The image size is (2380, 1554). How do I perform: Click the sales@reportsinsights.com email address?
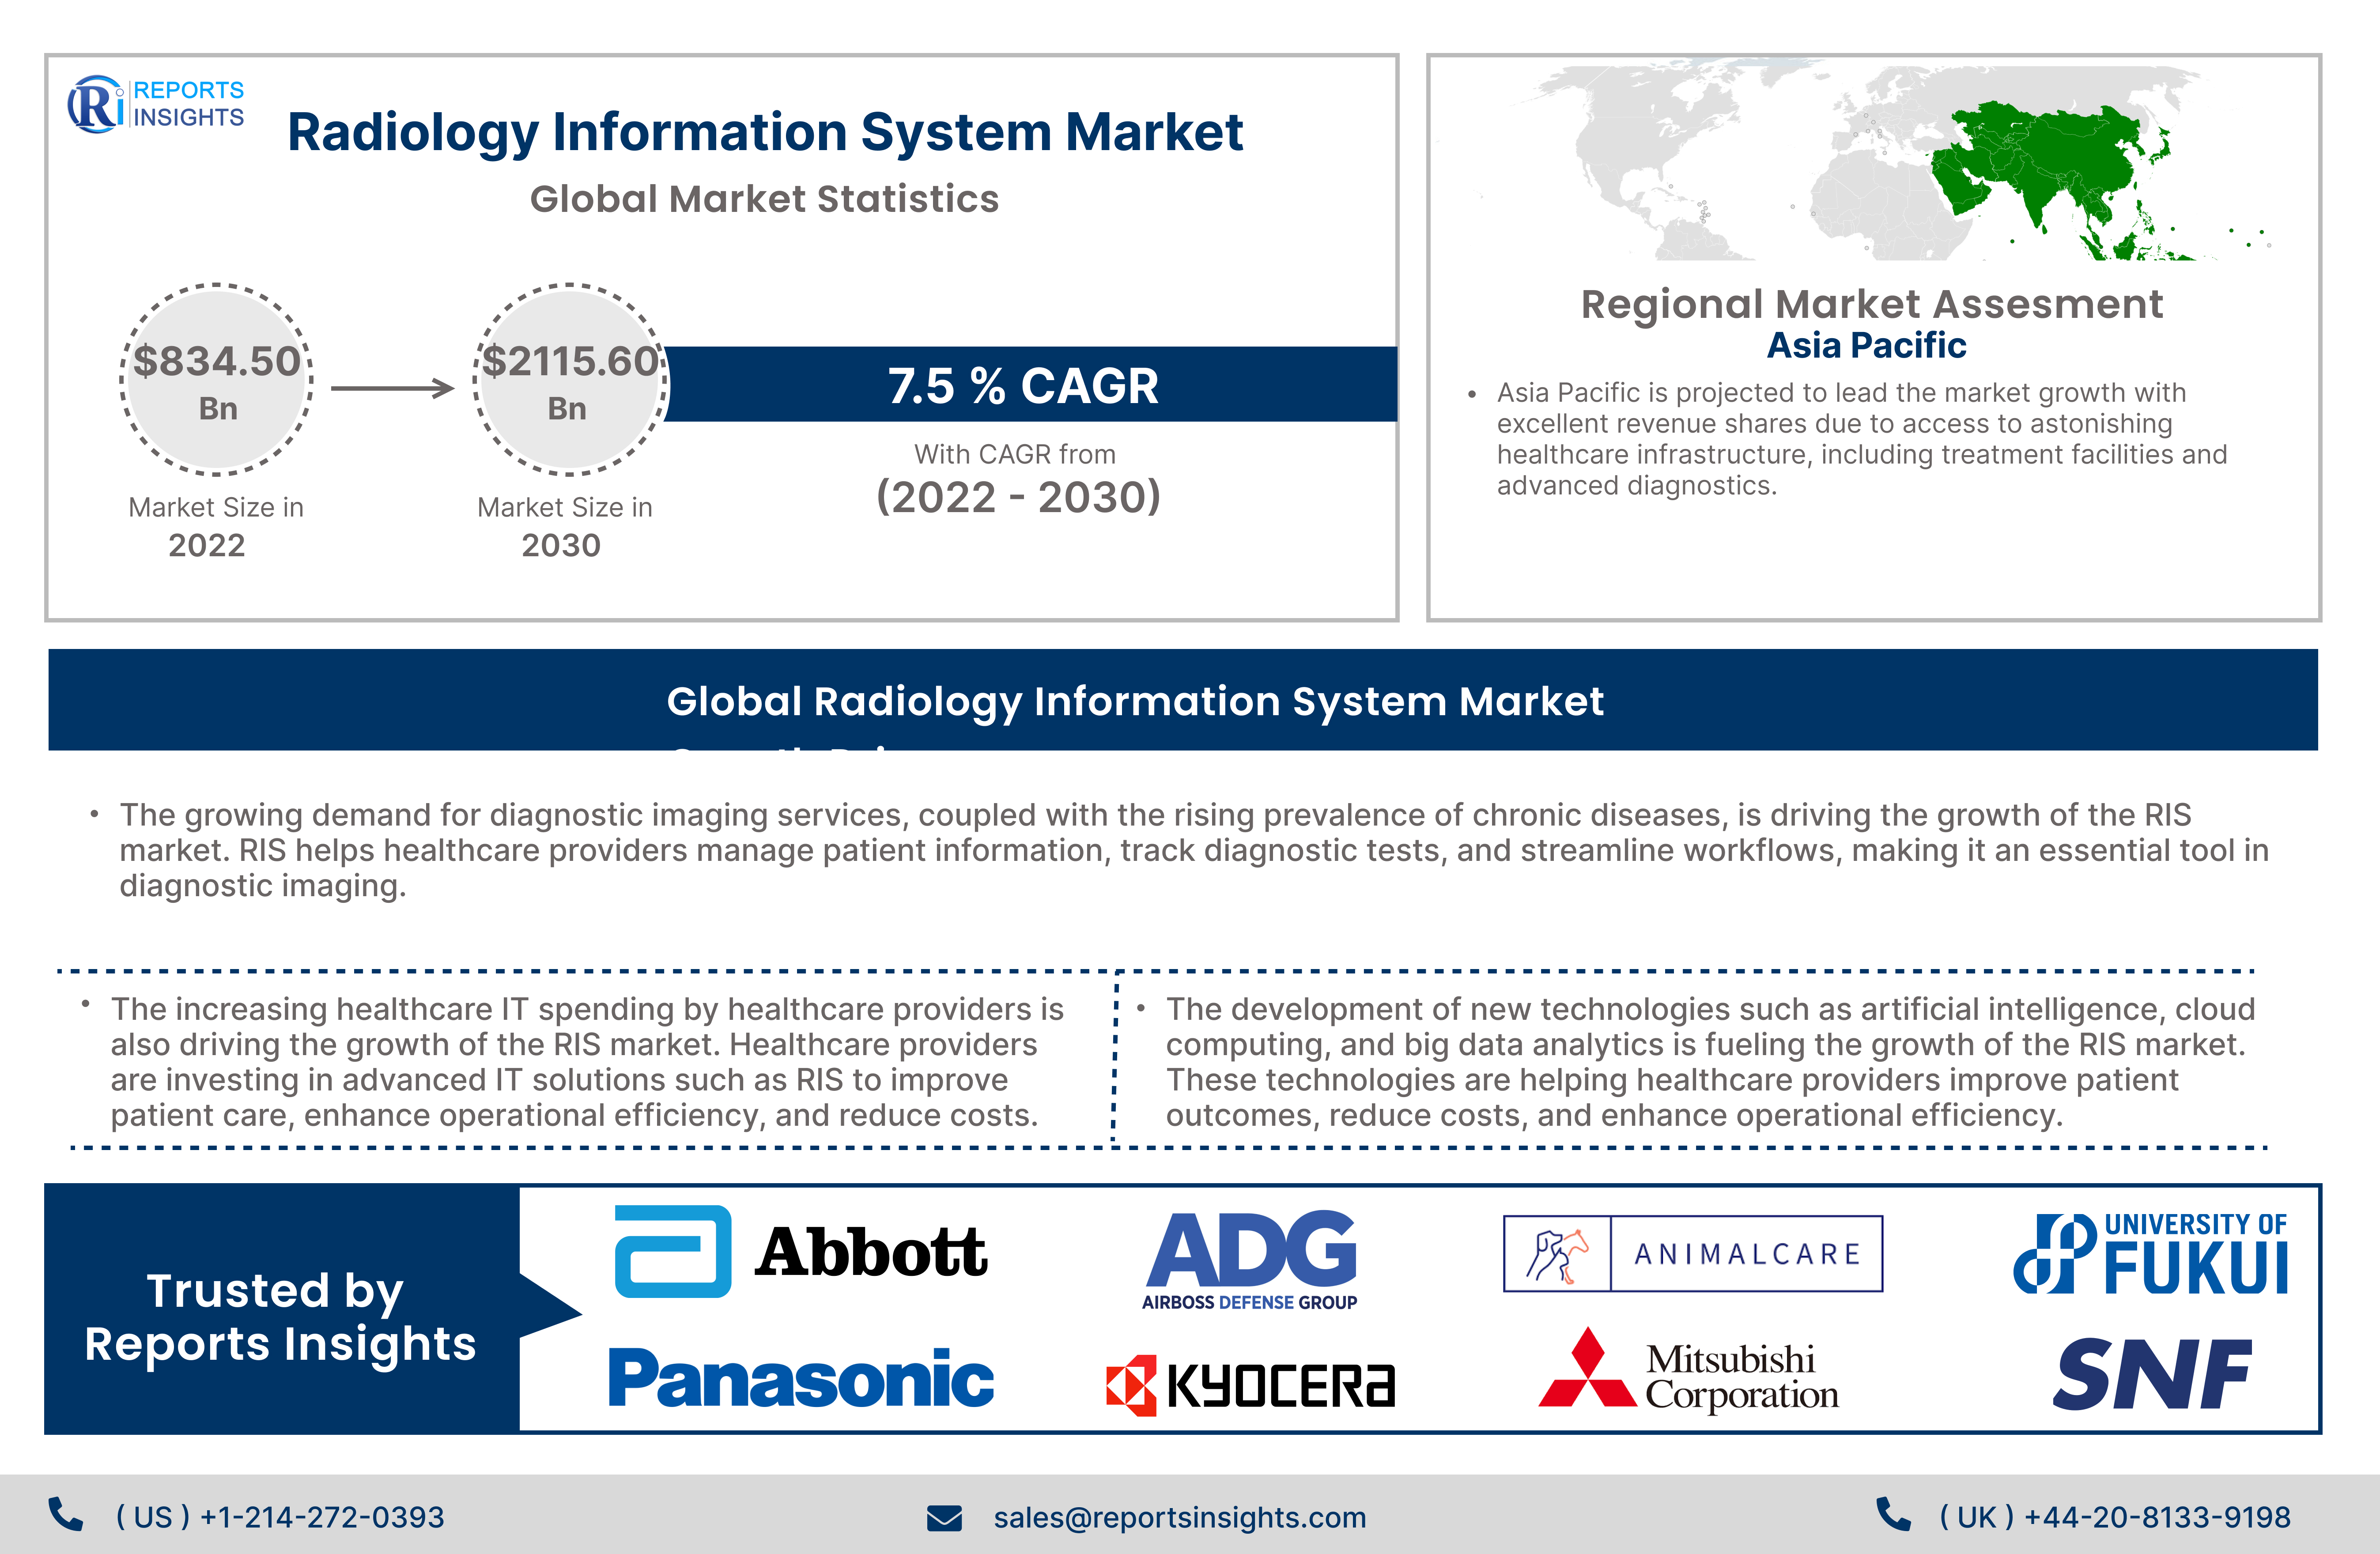click(1179, 1517)
